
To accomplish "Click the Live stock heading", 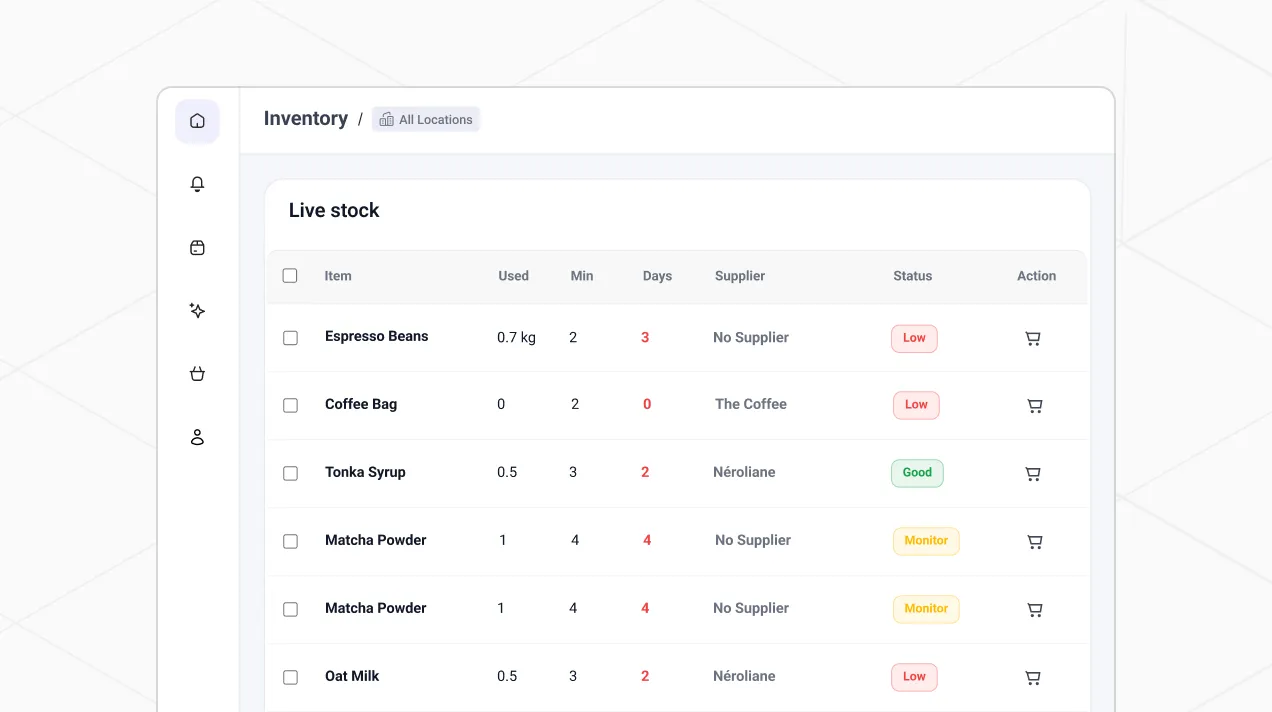I will point(334,210).
